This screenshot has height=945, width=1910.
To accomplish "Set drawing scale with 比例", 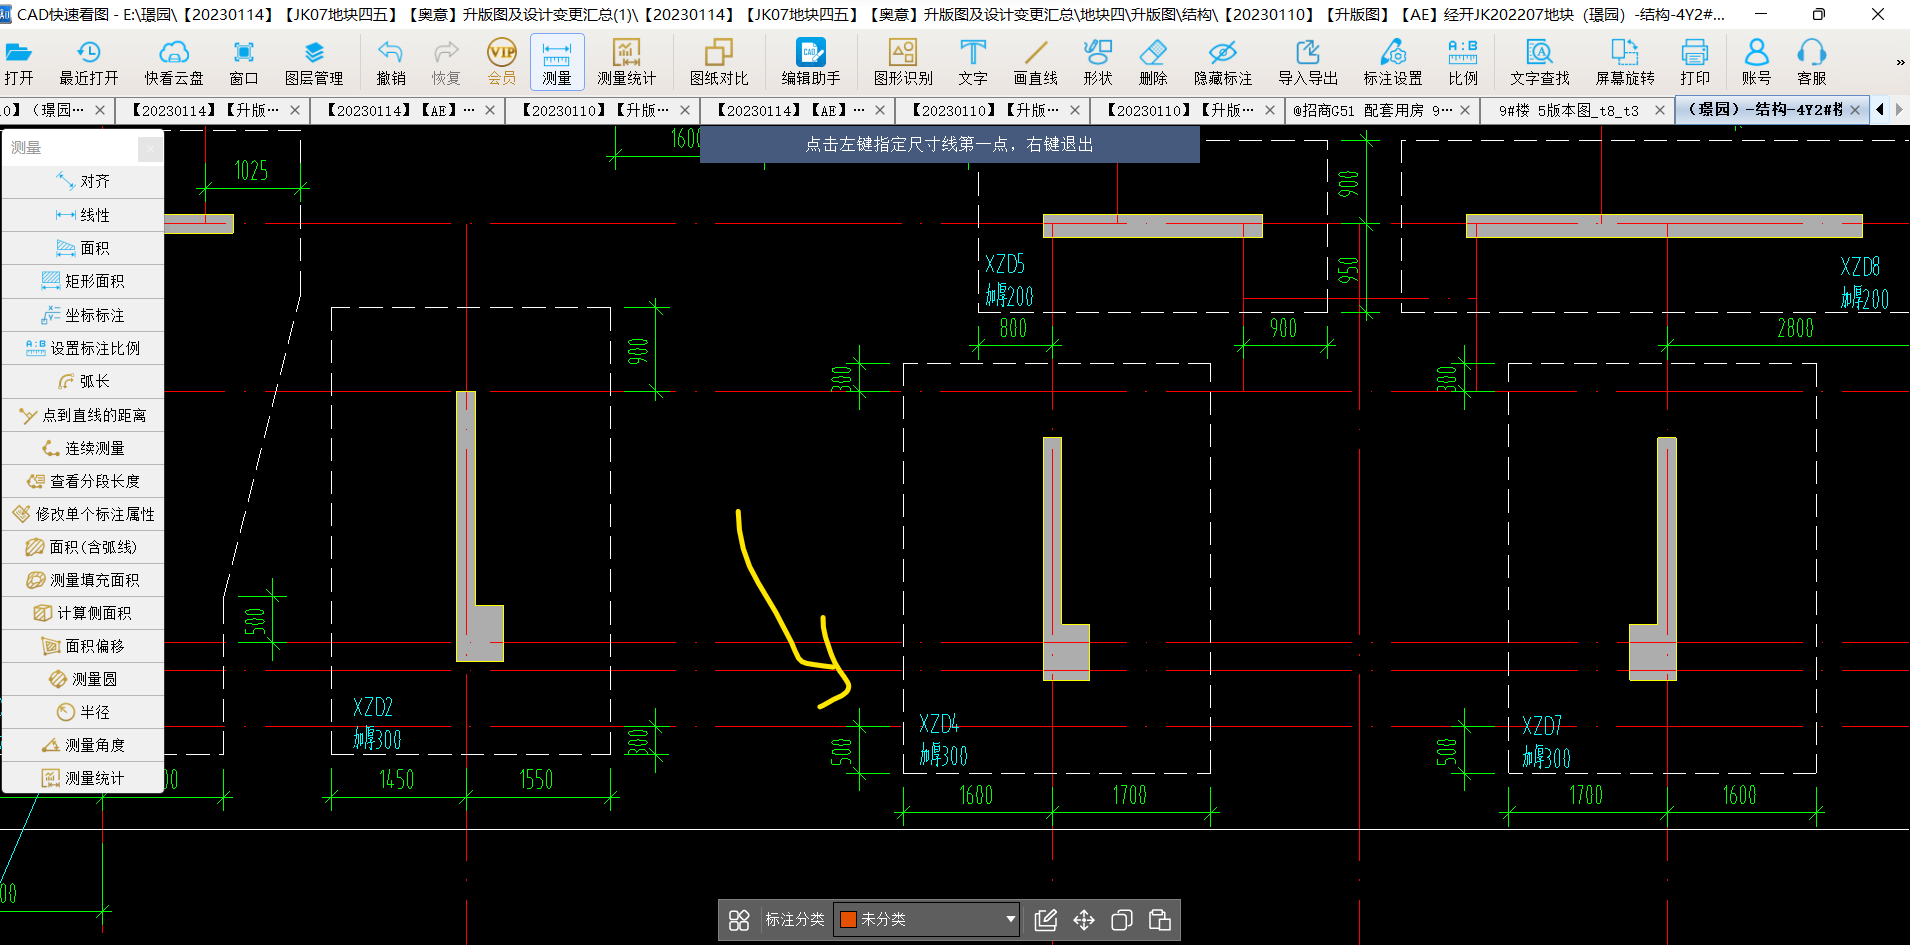I will coord(1463,62).
